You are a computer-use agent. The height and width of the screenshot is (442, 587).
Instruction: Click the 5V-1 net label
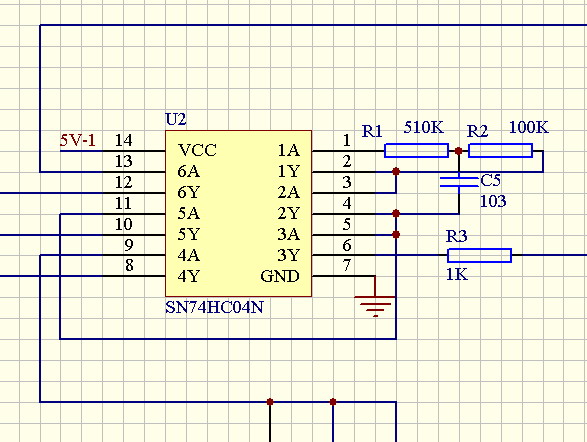point(78,141)
